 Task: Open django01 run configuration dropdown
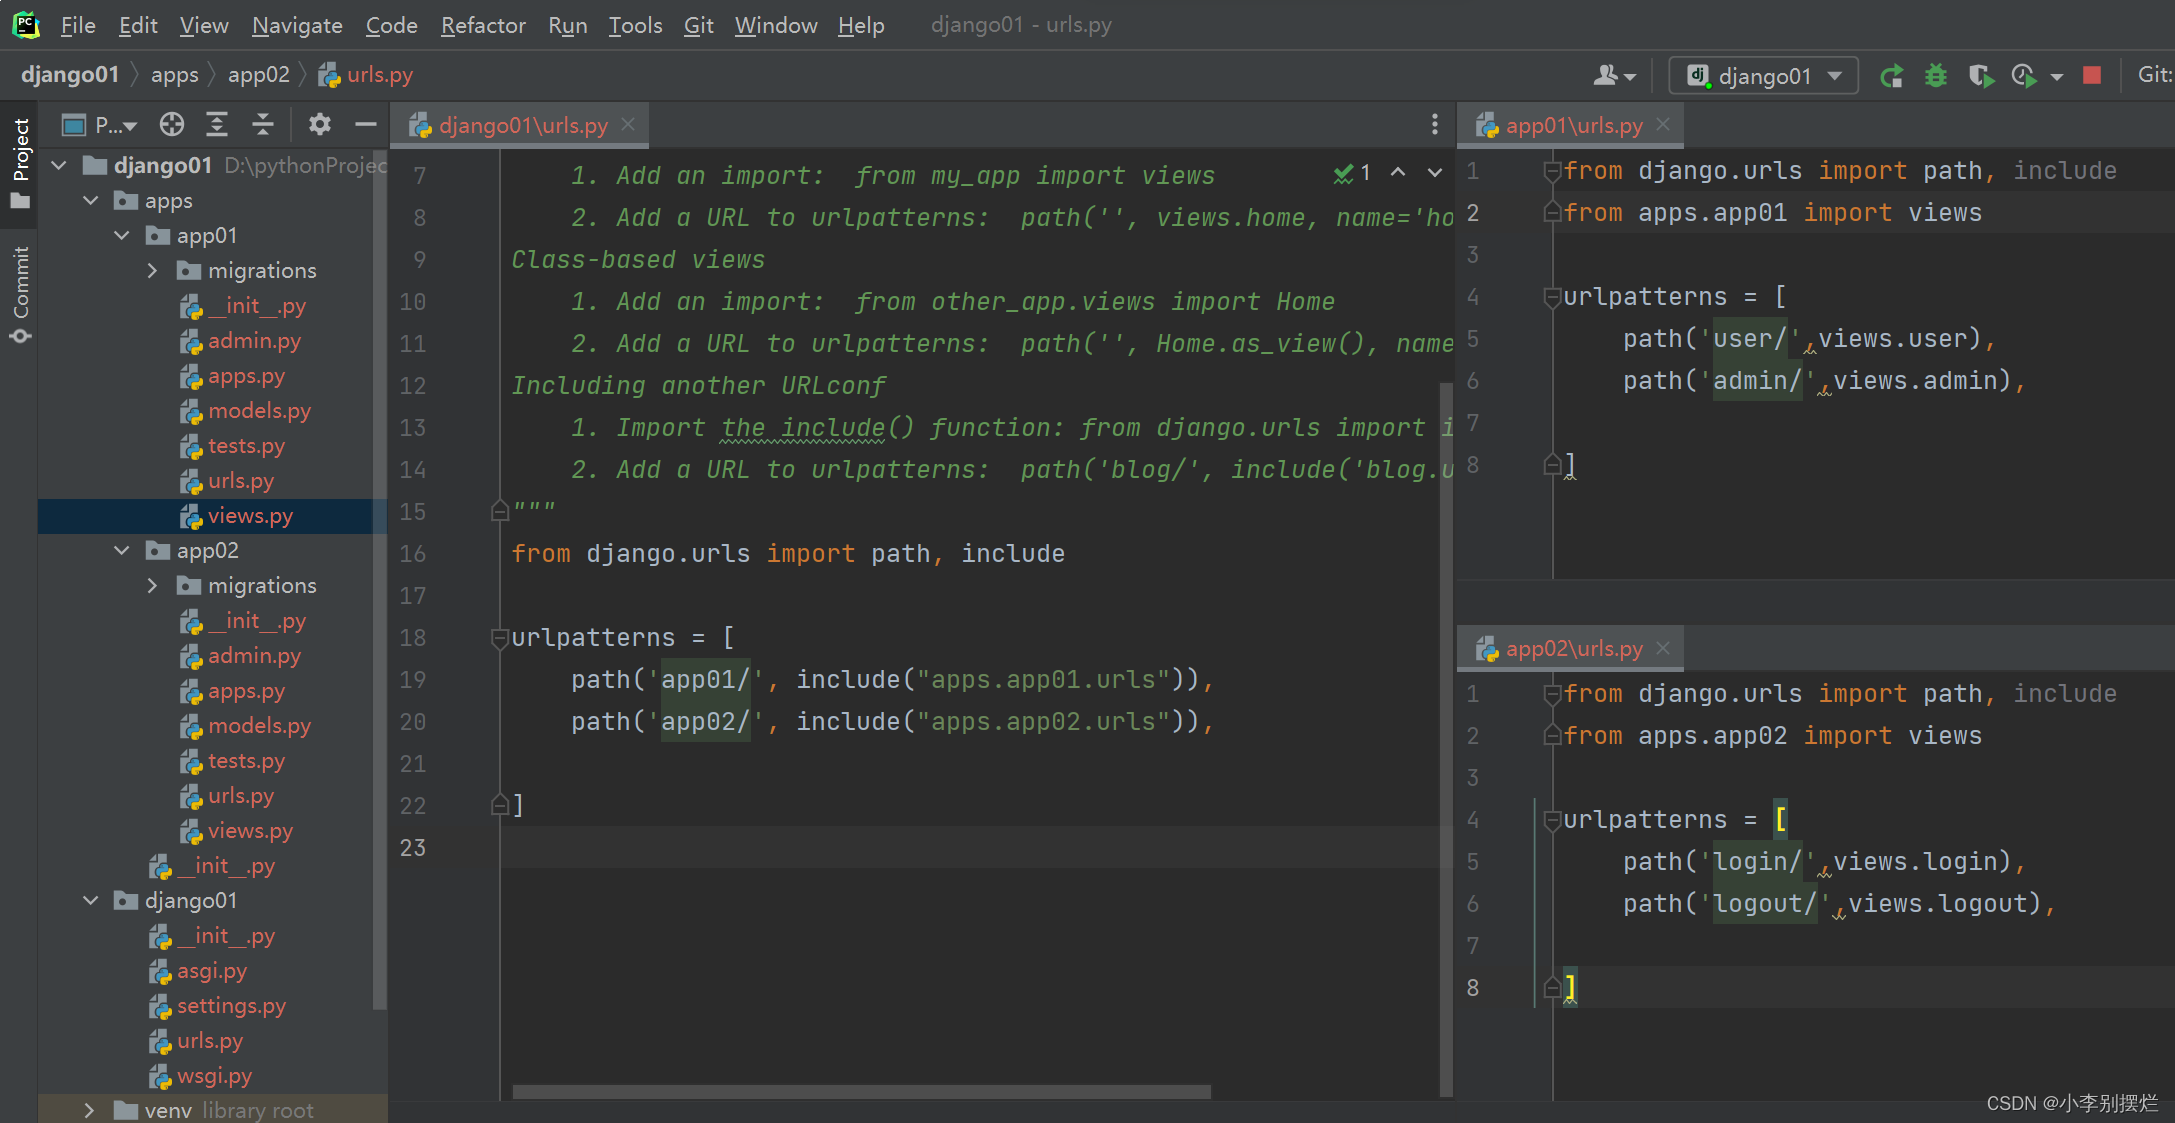1764,76
